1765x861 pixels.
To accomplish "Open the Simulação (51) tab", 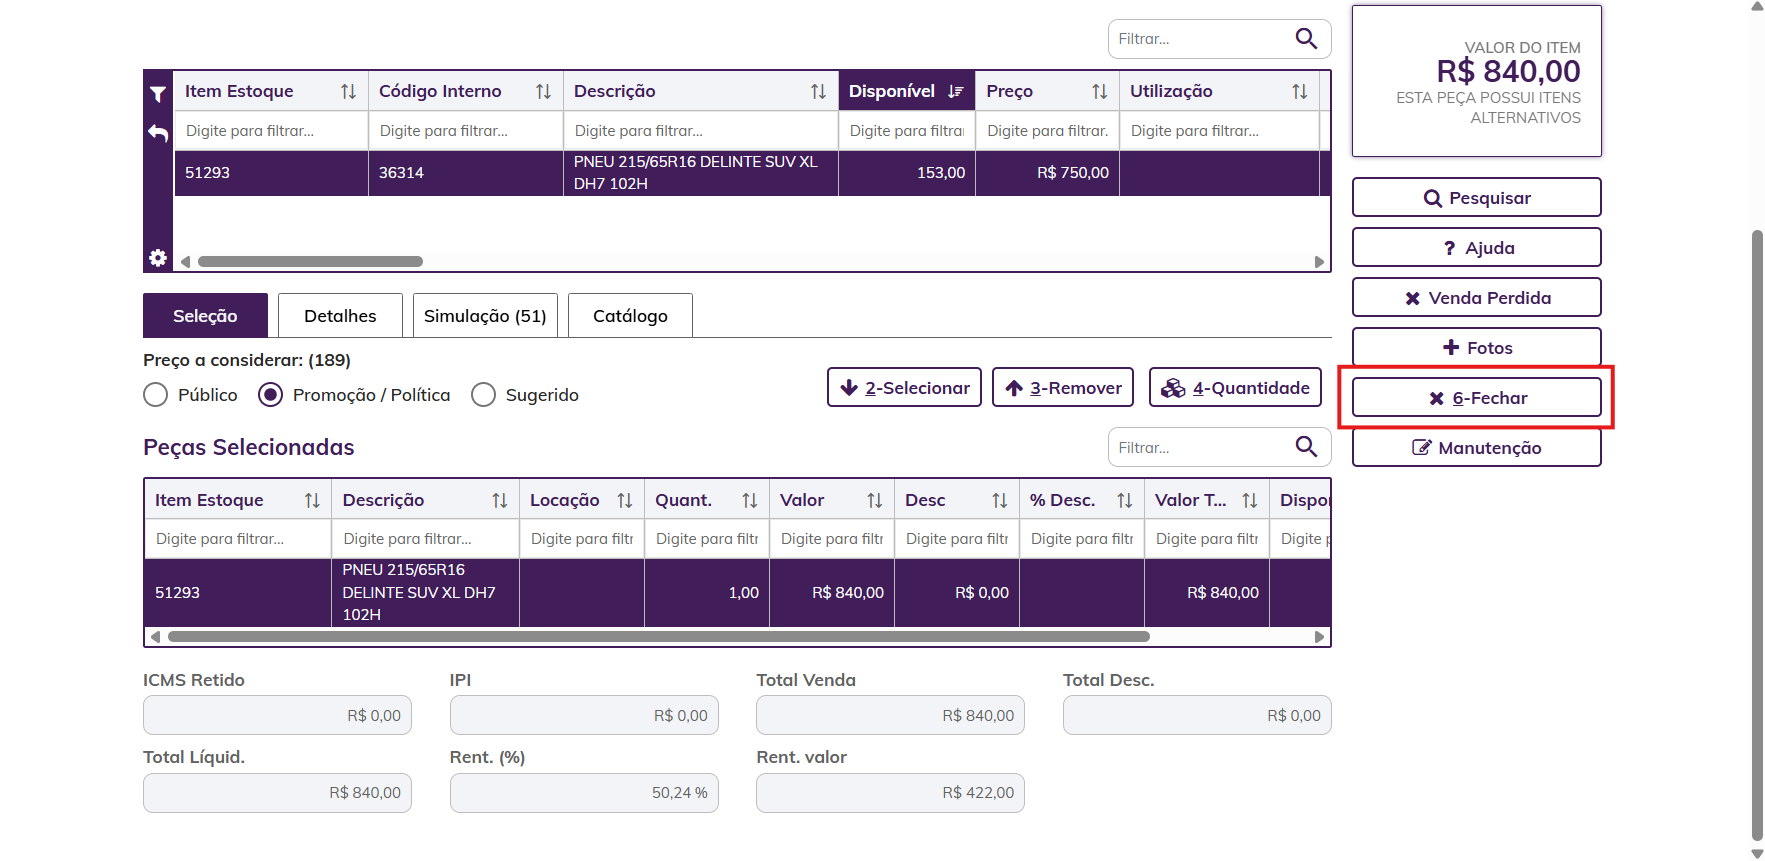I will click(x=485, y=316).
